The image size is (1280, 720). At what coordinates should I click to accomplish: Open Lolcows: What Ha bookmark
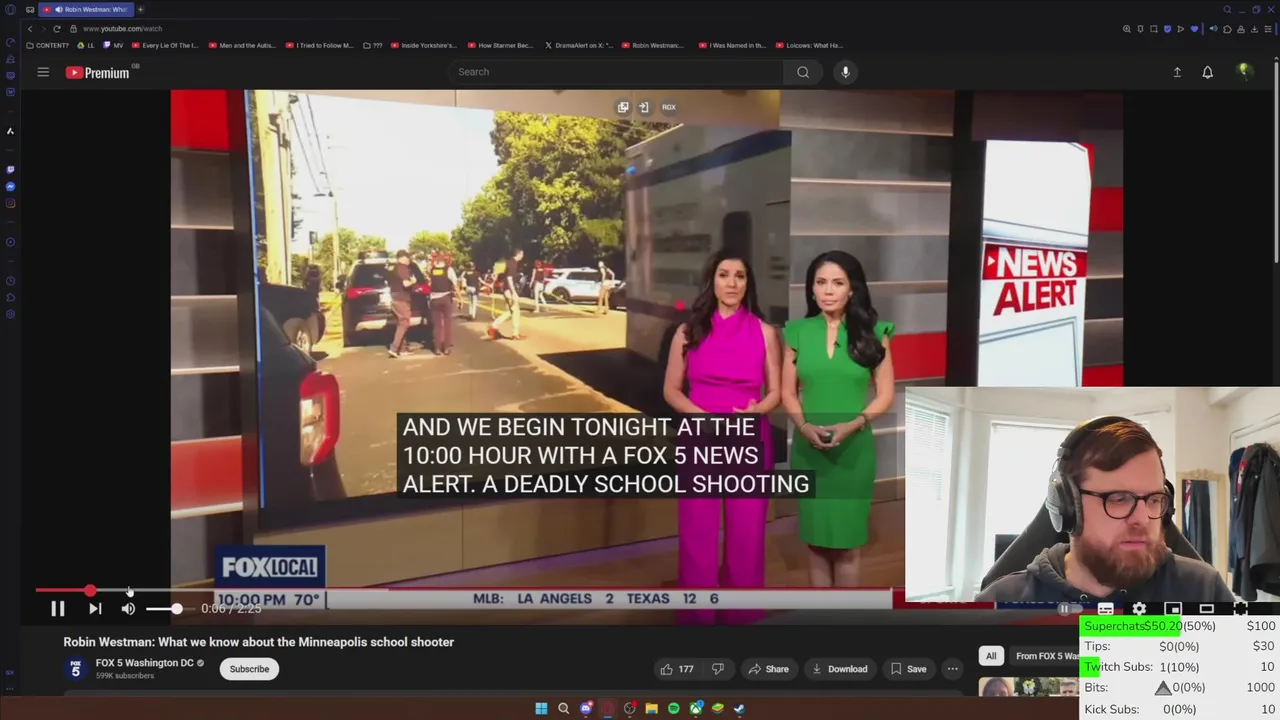(x=810, y=45)
